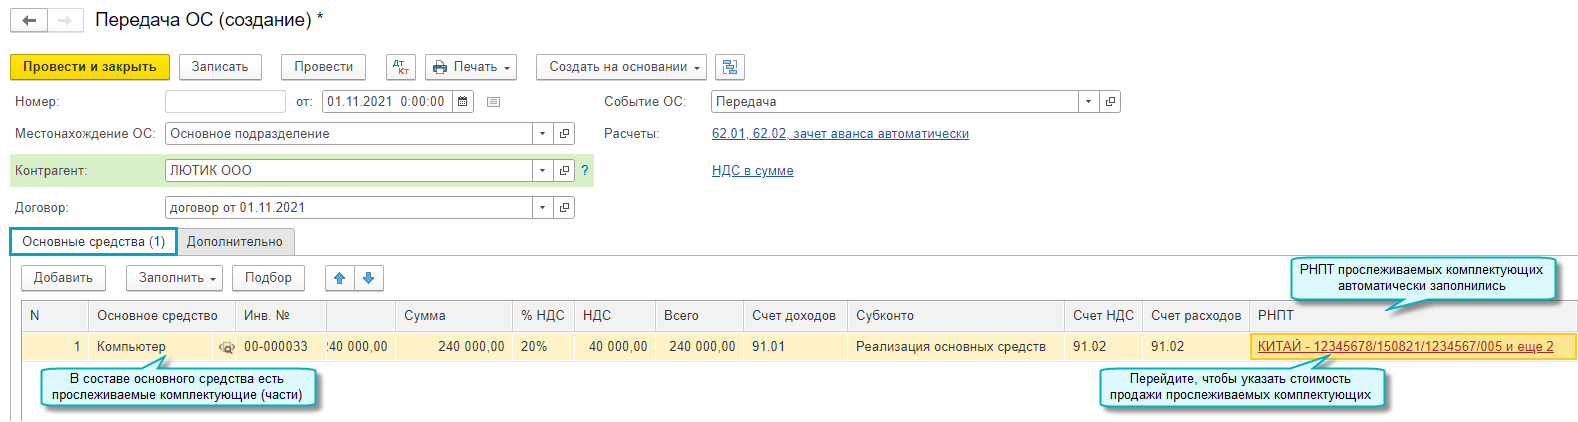The width and height of the screenshot is (1578, 422).
Task: Move the row up with the blue arrow
Action: point(340,278)
